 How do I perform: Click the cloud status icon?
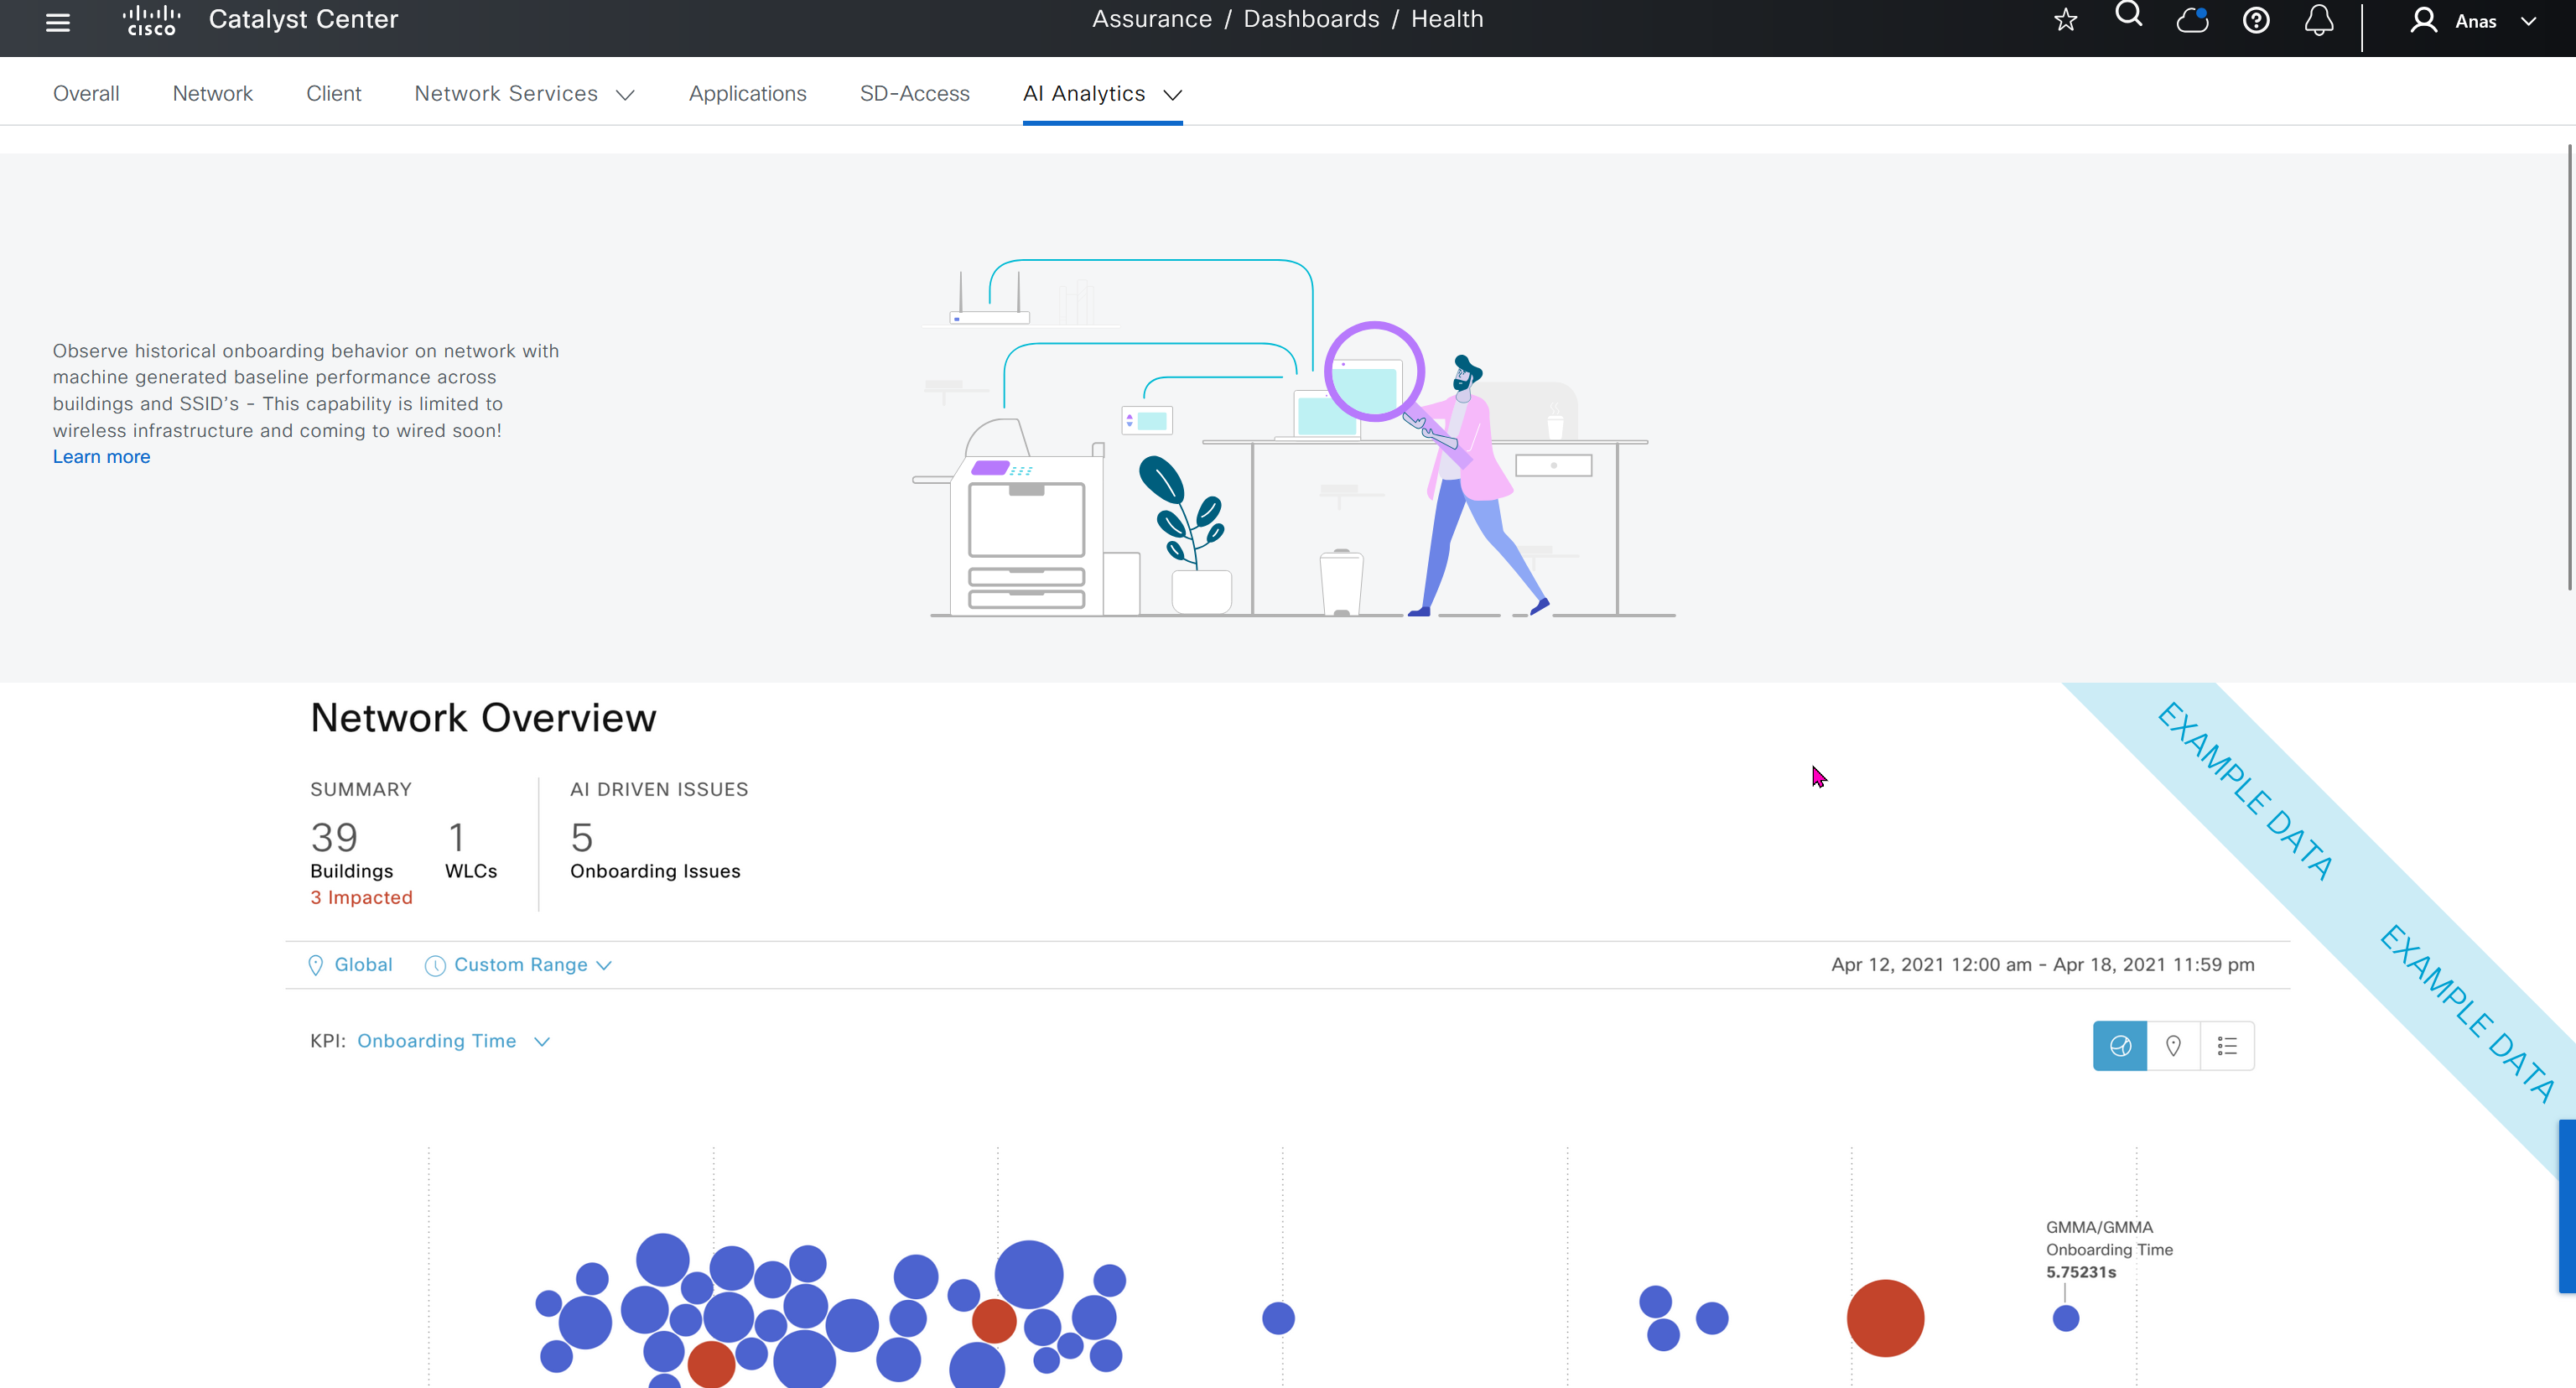[2192, 20]
